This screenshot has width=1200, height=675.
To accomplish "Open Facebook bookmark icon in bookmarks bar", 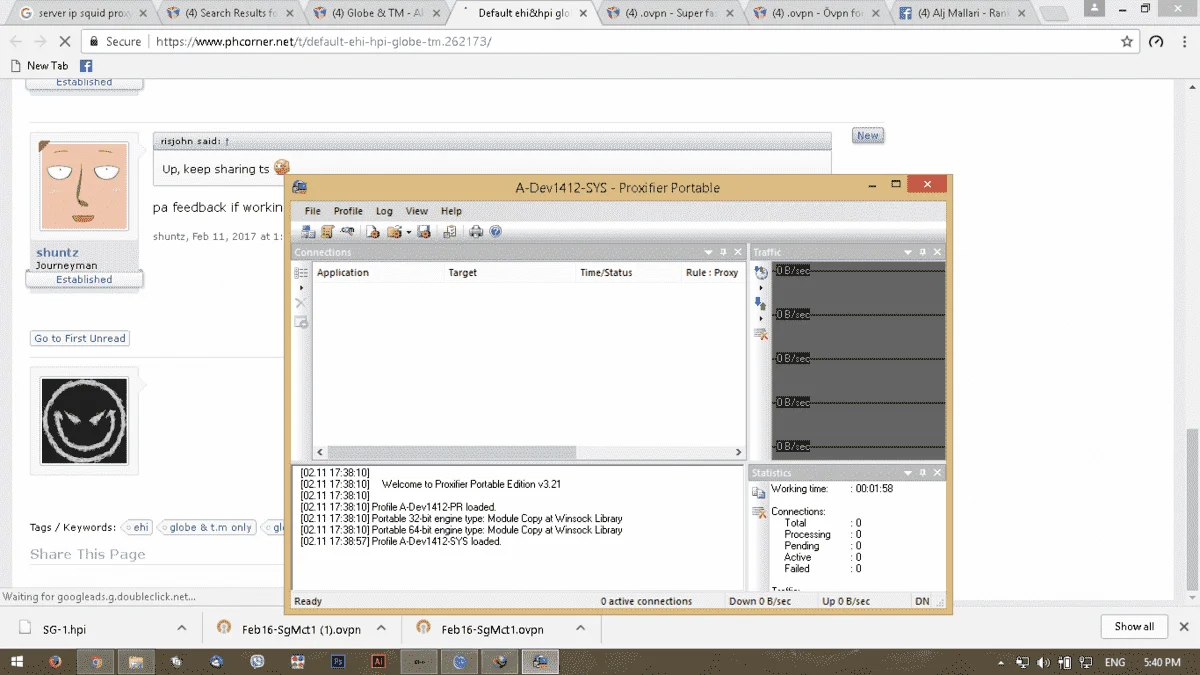I will pos(86,66).
